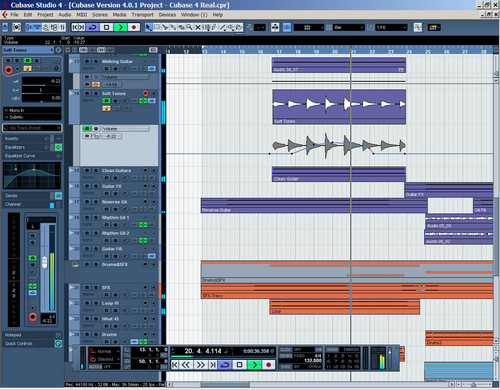
Task: Select the Mono In input routing
Action: tap(32, 110)
